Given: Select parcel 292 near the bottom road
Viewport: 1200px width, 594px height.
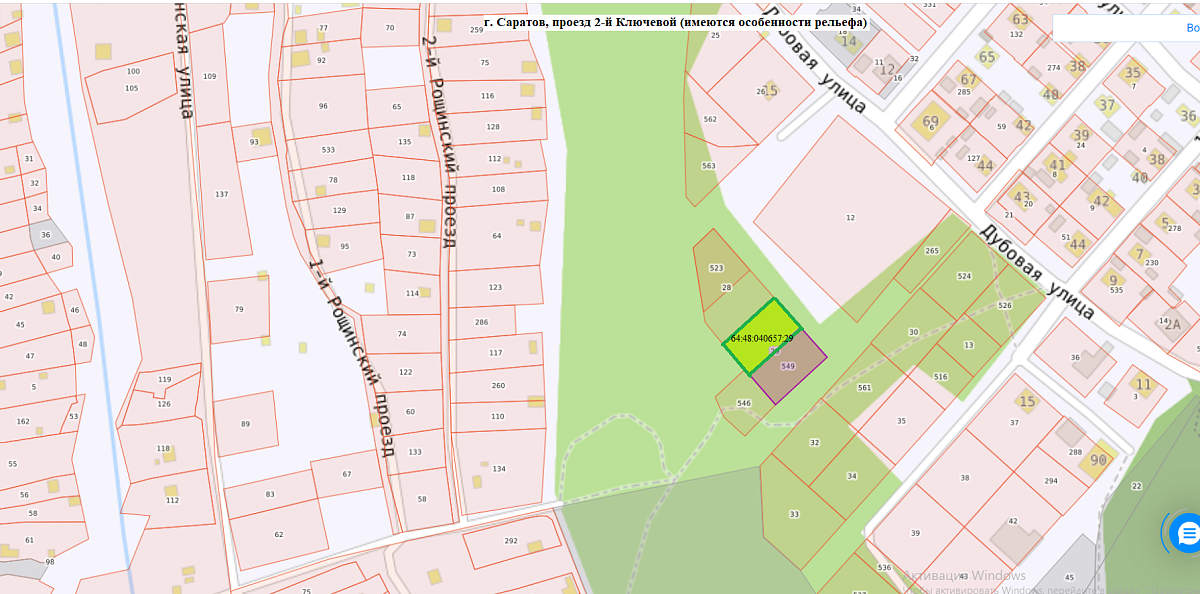Looking at the screenshot, I should [510, 542].
